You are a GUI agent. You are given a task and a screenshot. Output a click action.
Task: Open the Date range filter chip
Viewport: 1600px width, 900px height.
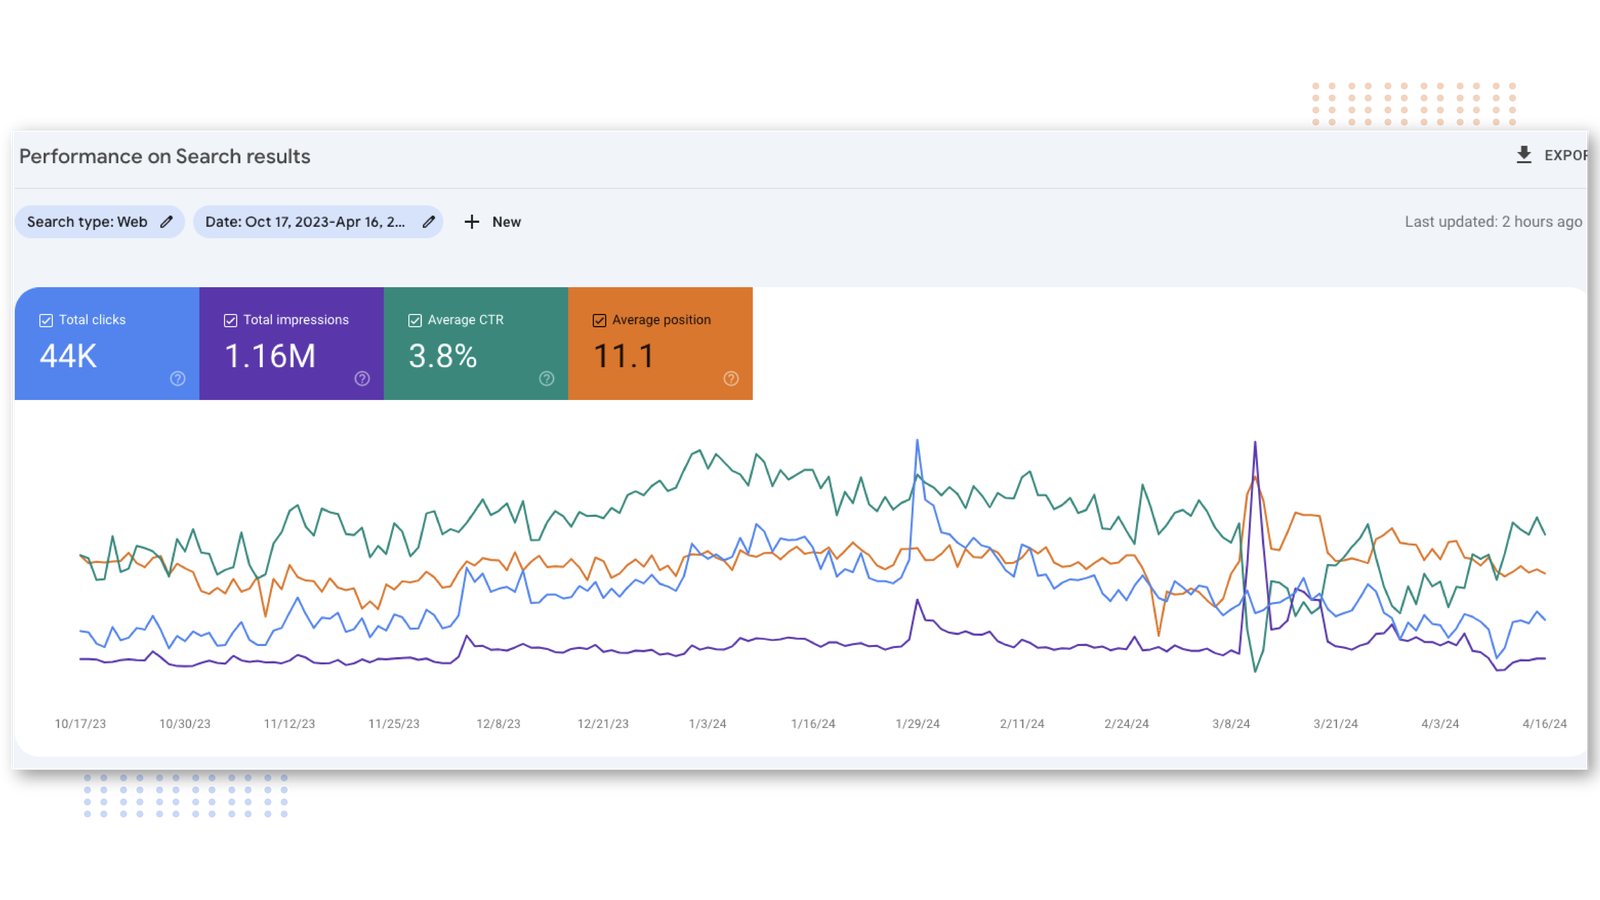[x=305, y=222]
